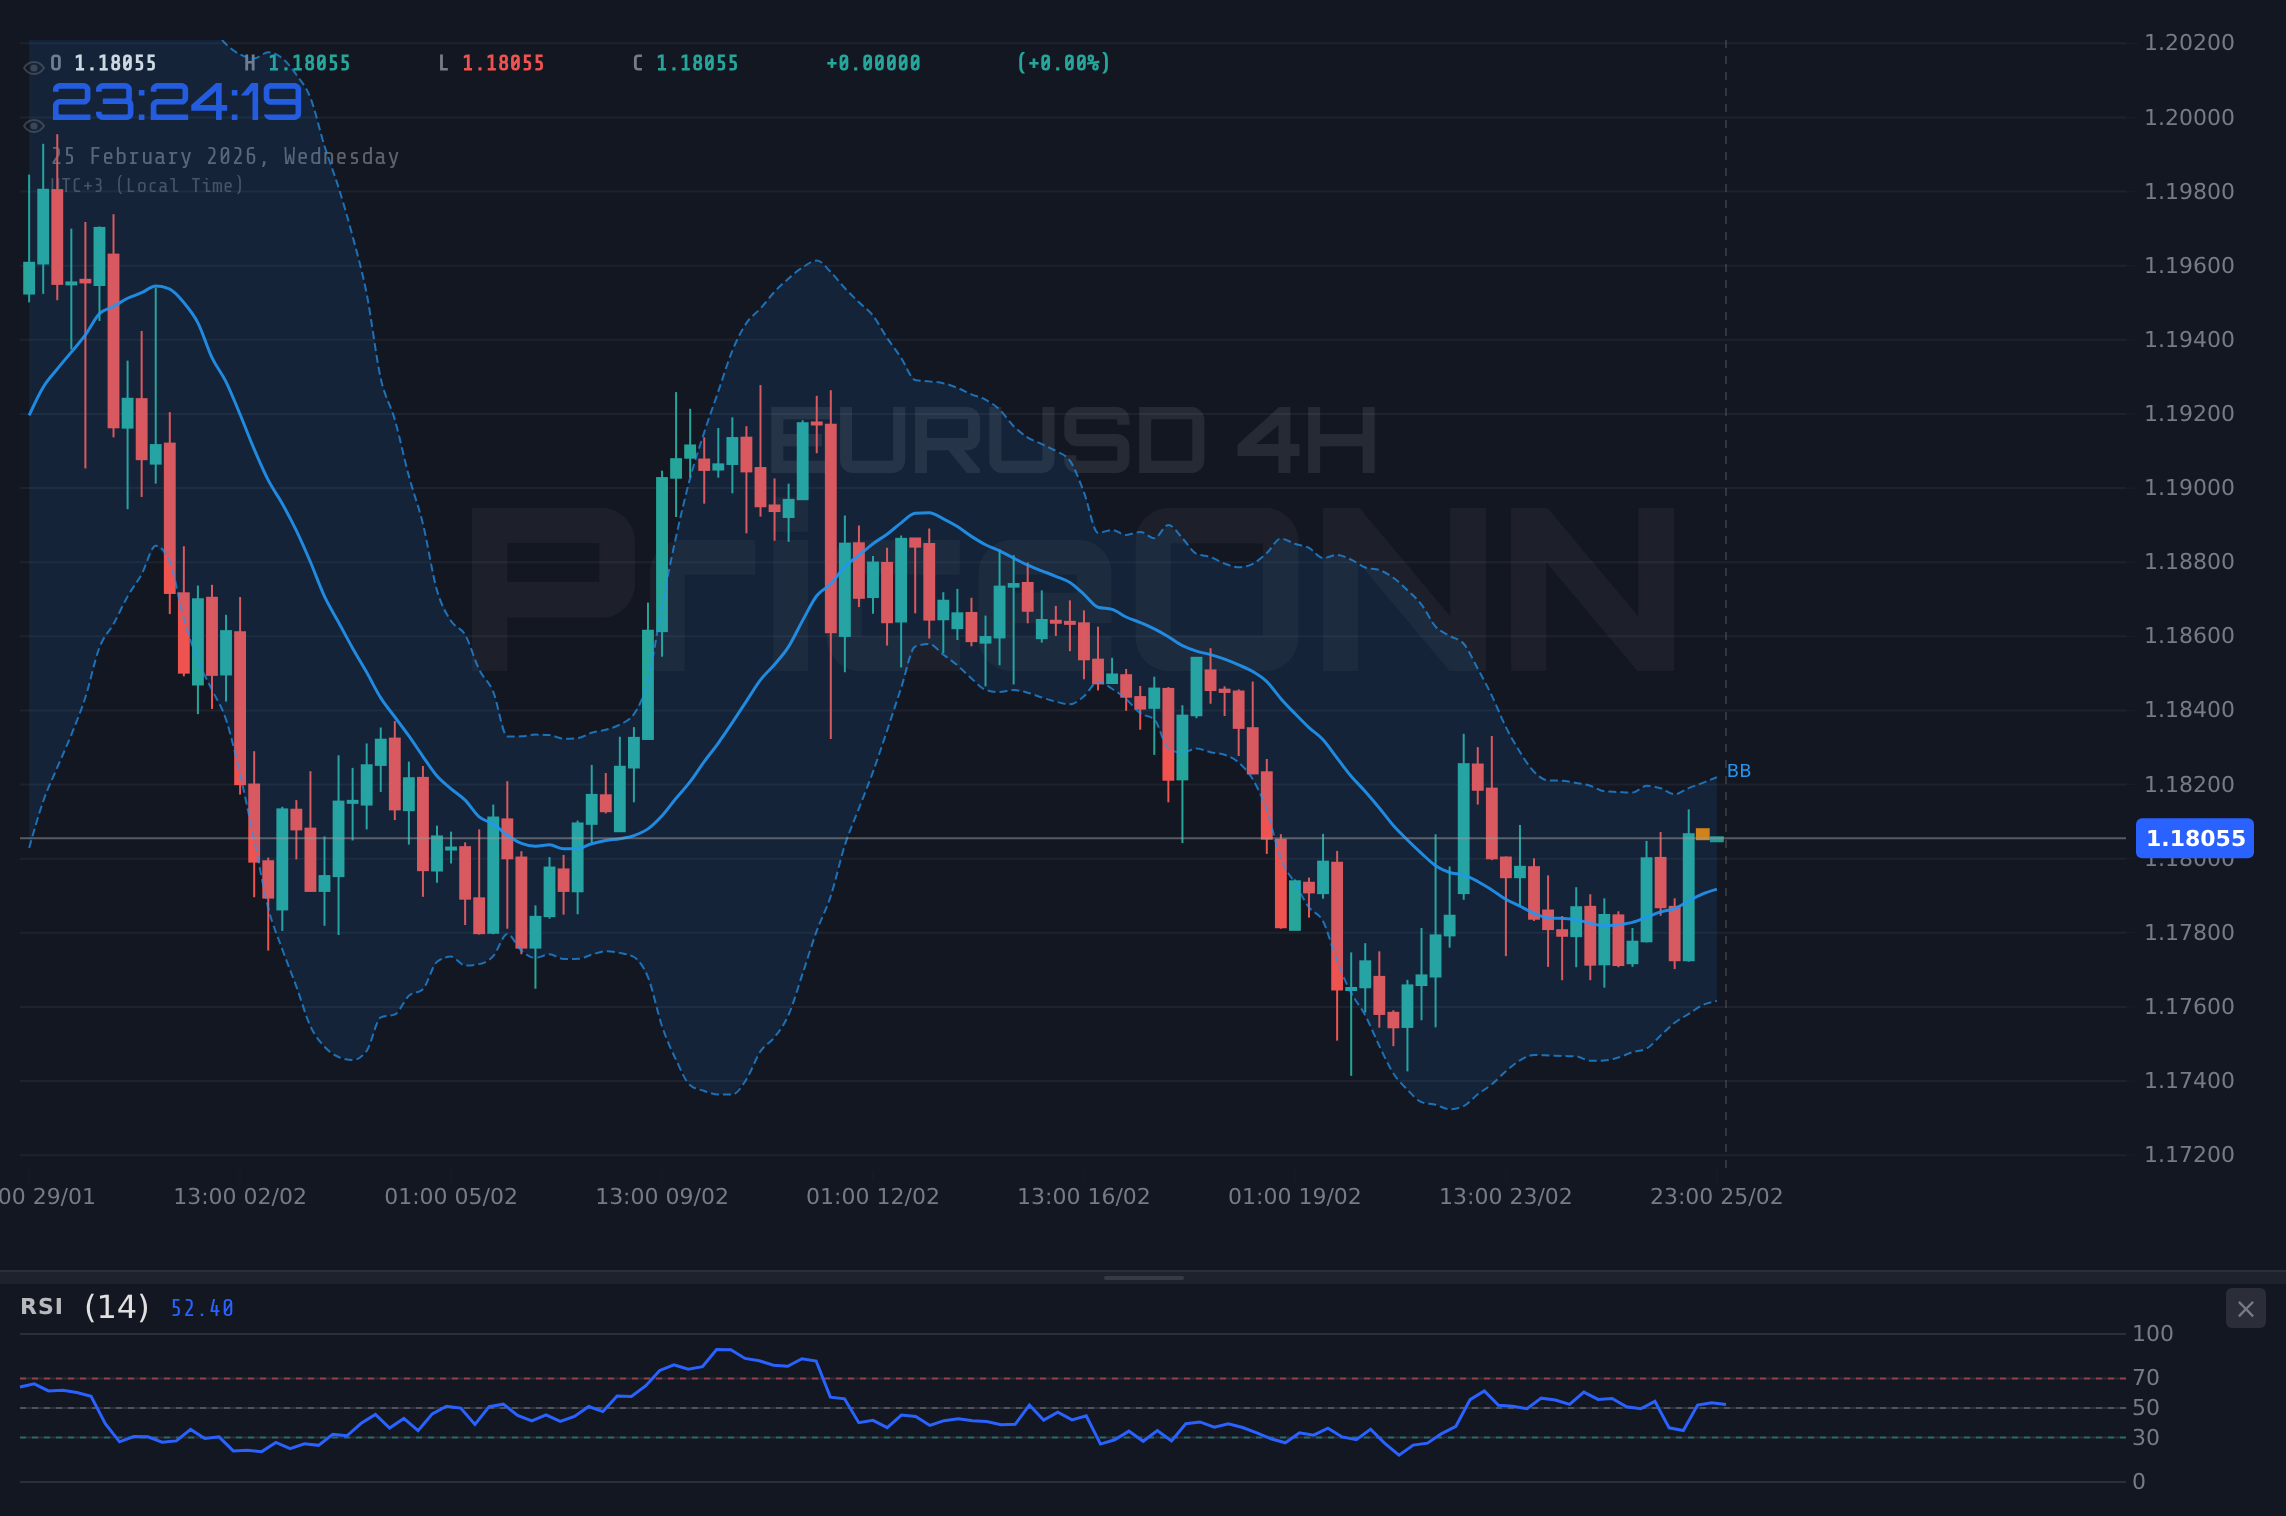The width and height of the screenshot is (2286, 1516).
Task: Click the blue 1.18055 price tag
Action: (2196, 839)
